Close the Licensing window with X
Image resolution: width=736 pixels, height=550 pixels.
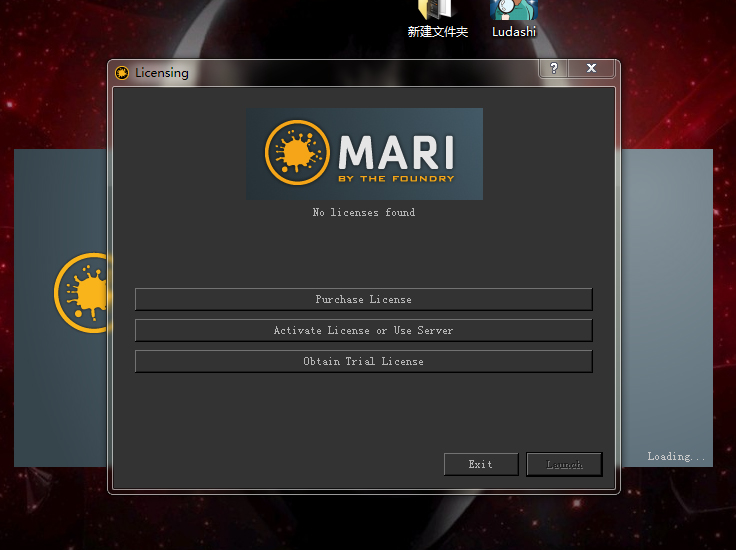[591, 69]
